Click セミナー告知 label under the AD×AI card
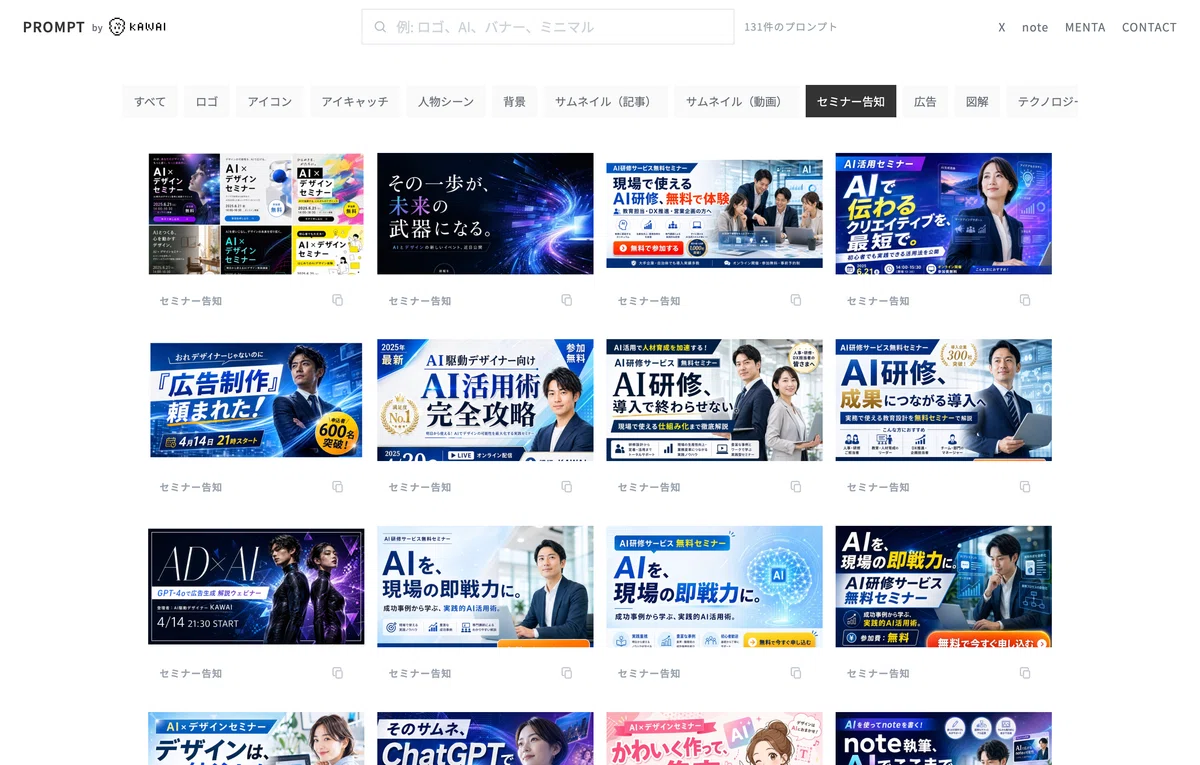The width and height of the screenshot is (1200, 765). coord(191,673)
